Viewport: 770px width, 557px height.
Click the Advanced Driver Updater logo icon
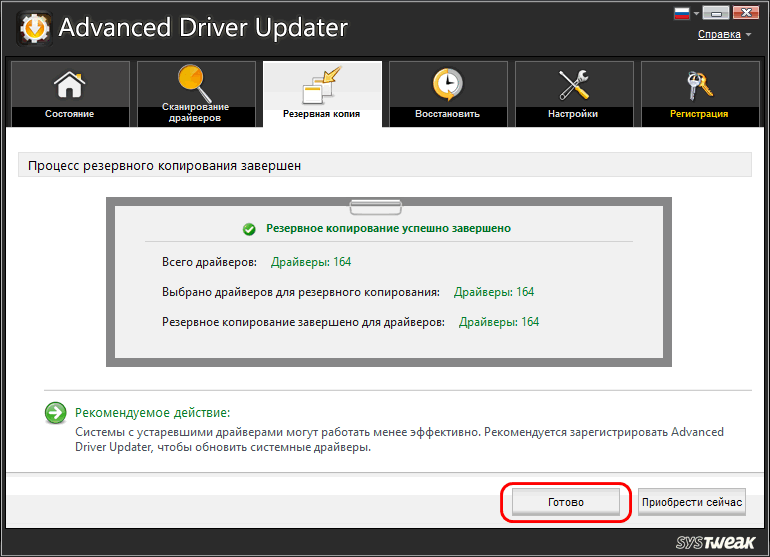(34, 28)
